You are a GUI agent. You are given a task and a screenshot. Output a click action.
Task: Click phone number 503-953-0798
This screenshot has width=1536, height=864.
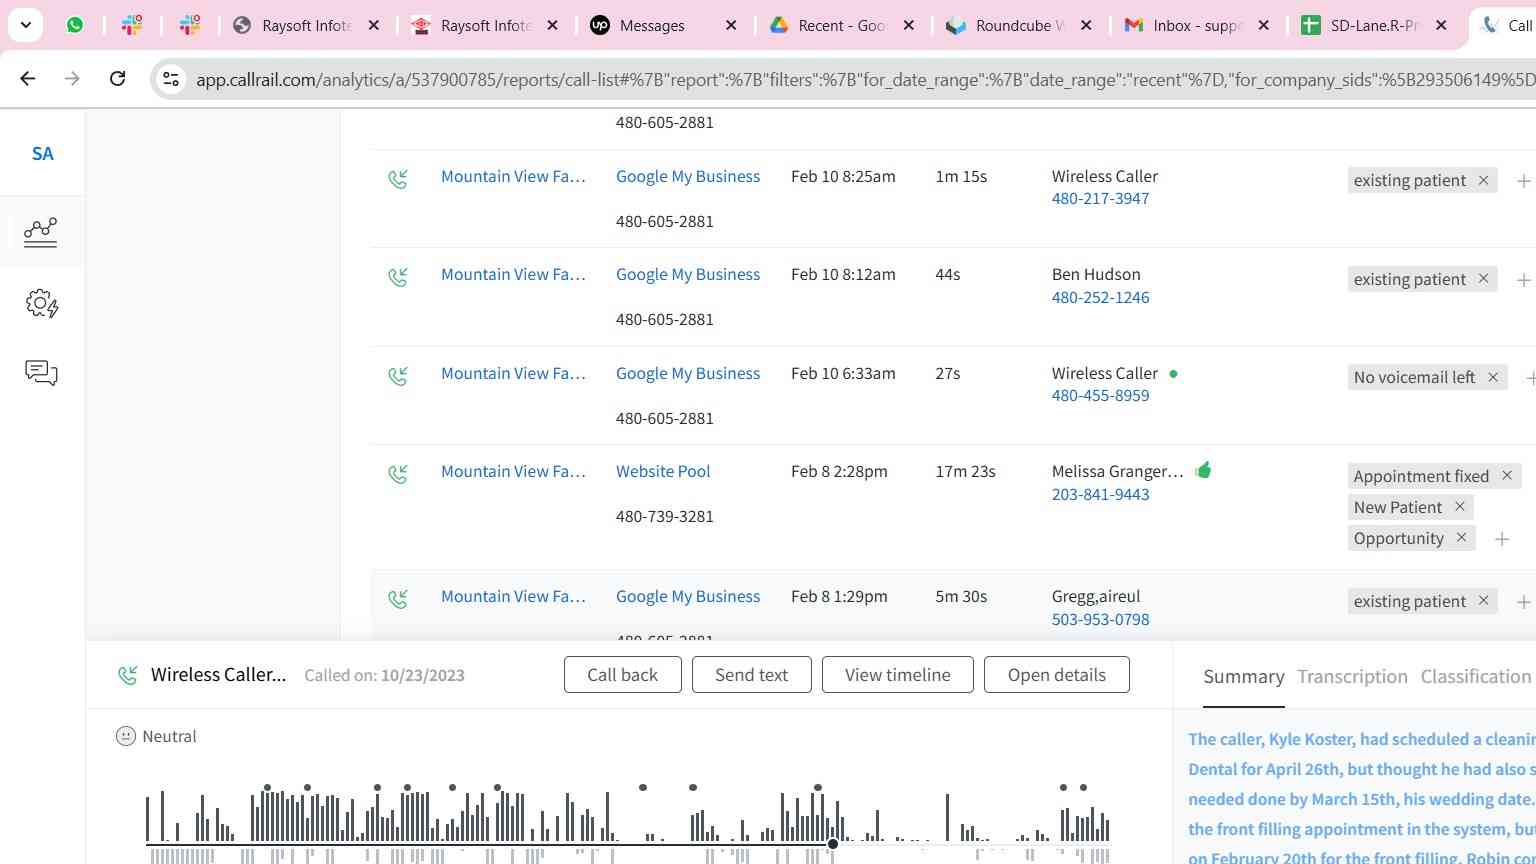click(1100, 619)
